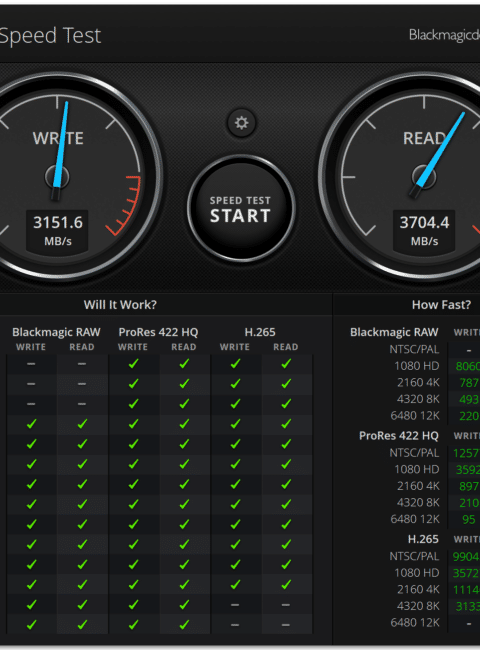
Task: Click the 1257 value for ProRes NTSC/PAL
Action: click(466, 453)
